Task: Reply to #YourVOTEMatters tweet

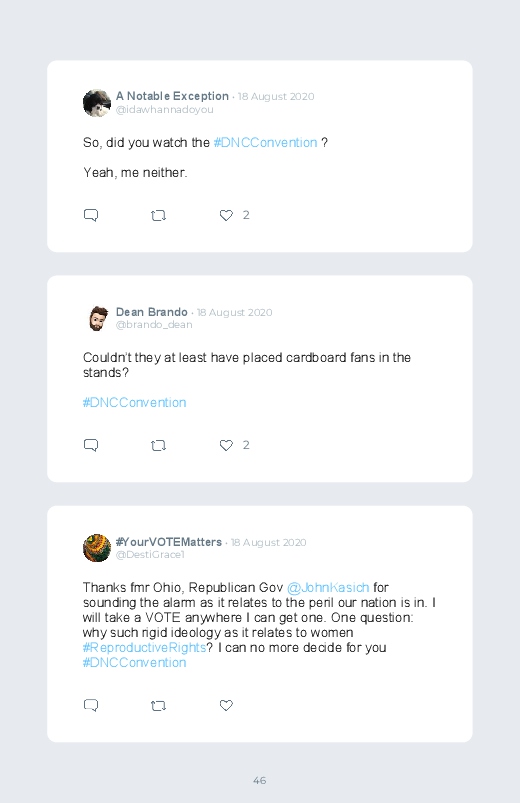Action: 91,705
